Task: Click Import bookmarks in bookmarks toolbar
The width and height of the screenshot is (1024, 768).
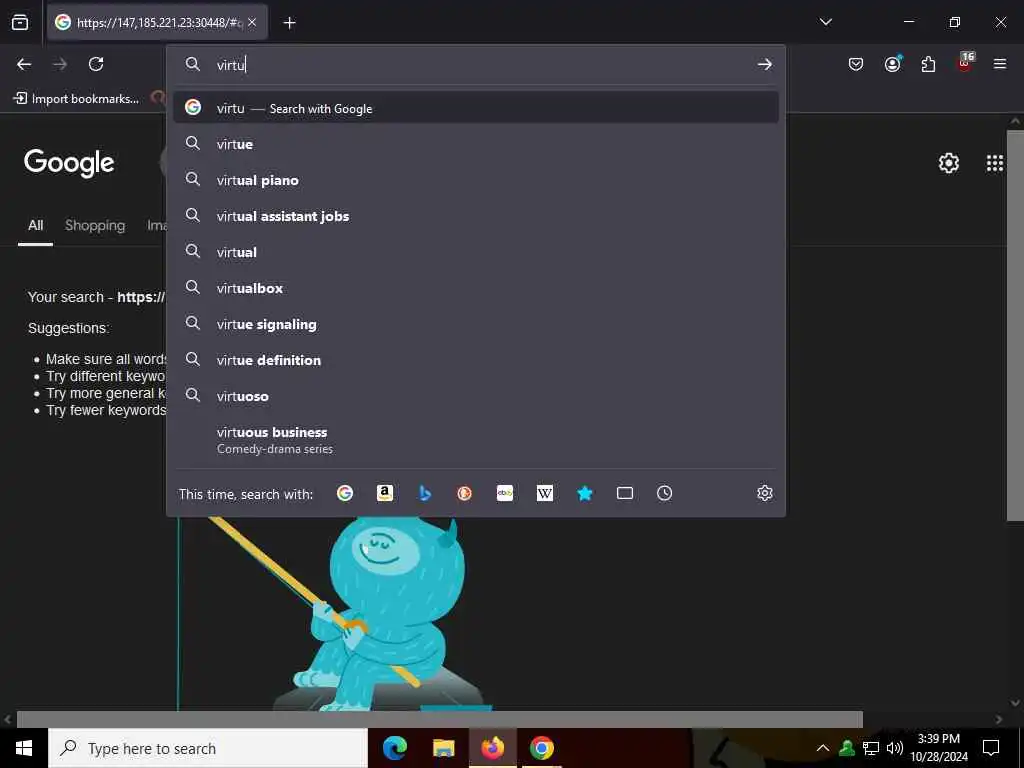Action: 76,99
